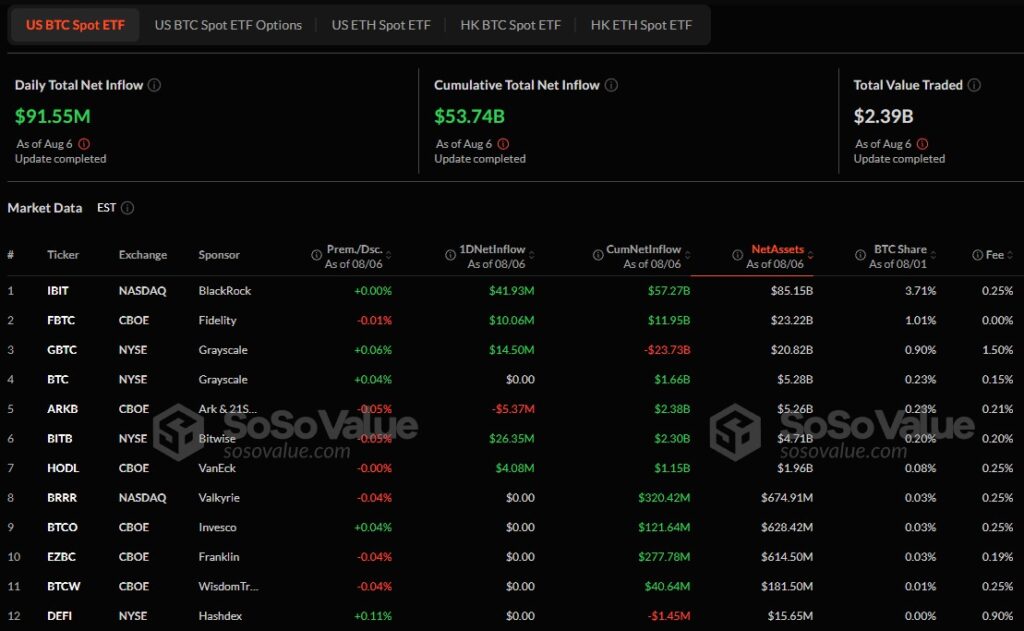1024x631 pixels.
Task: Switch to US ETH Spot ETF tab
Action: [381, 25]
